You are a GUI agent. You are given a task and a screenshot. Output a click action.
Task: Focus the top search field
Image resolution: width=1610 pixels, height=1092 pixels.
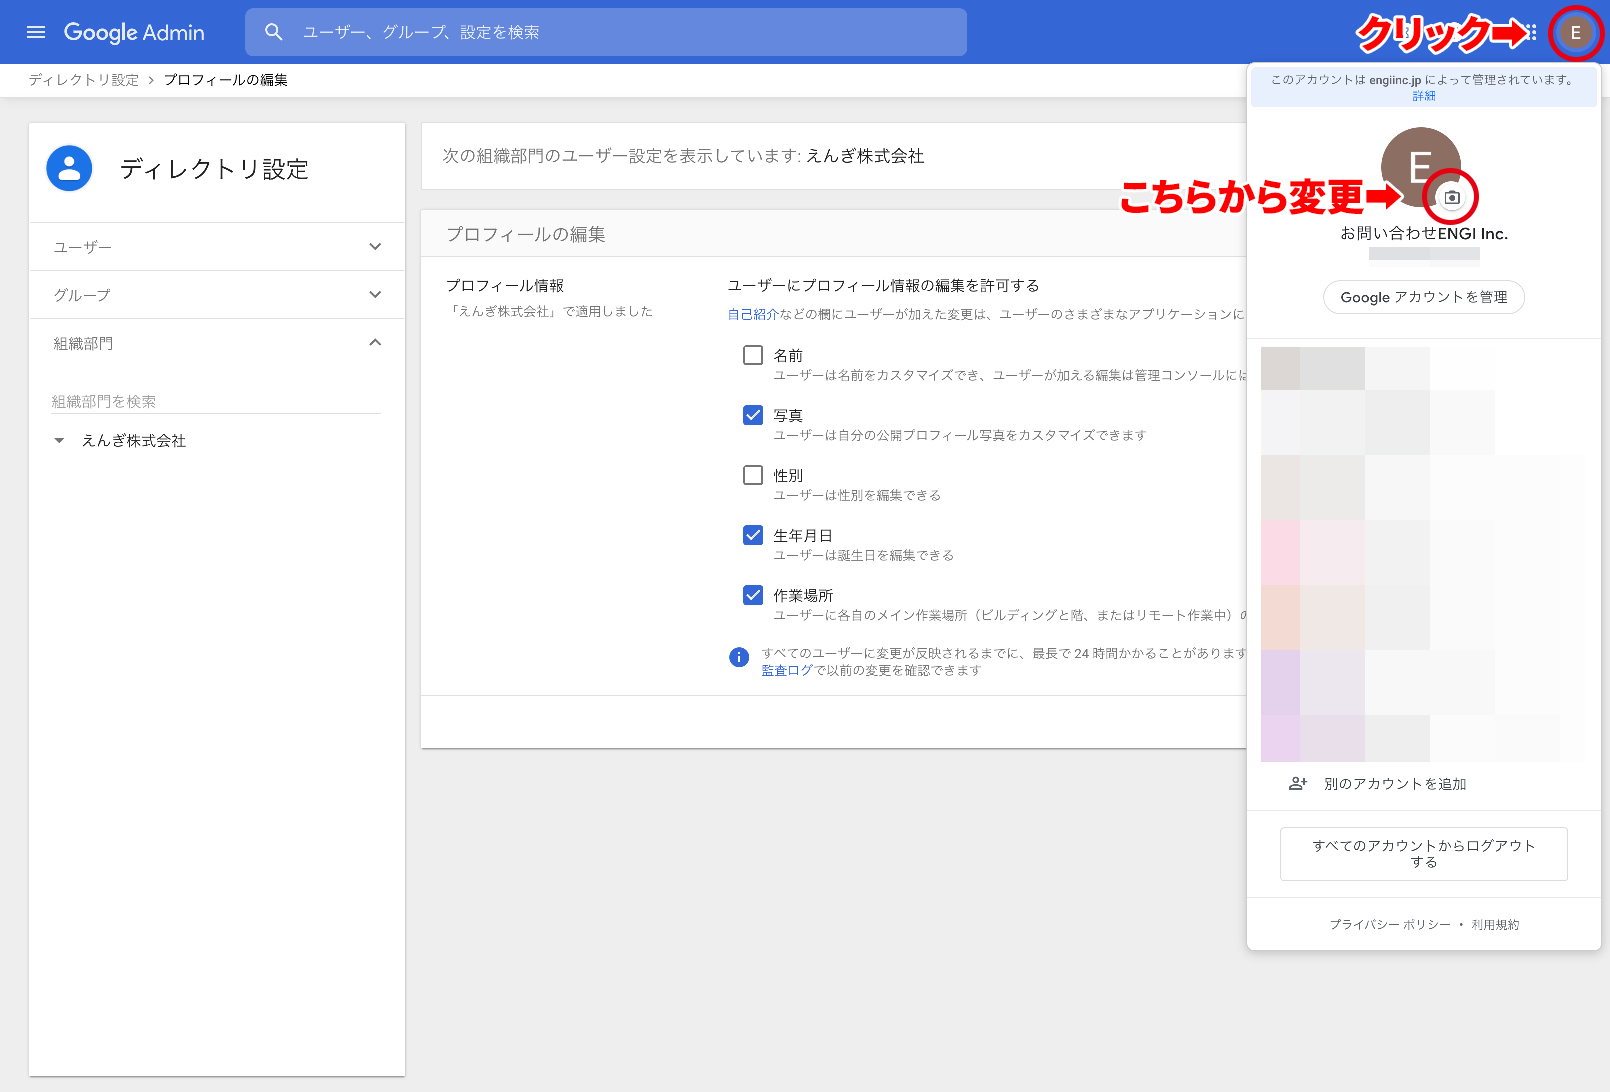606,32
